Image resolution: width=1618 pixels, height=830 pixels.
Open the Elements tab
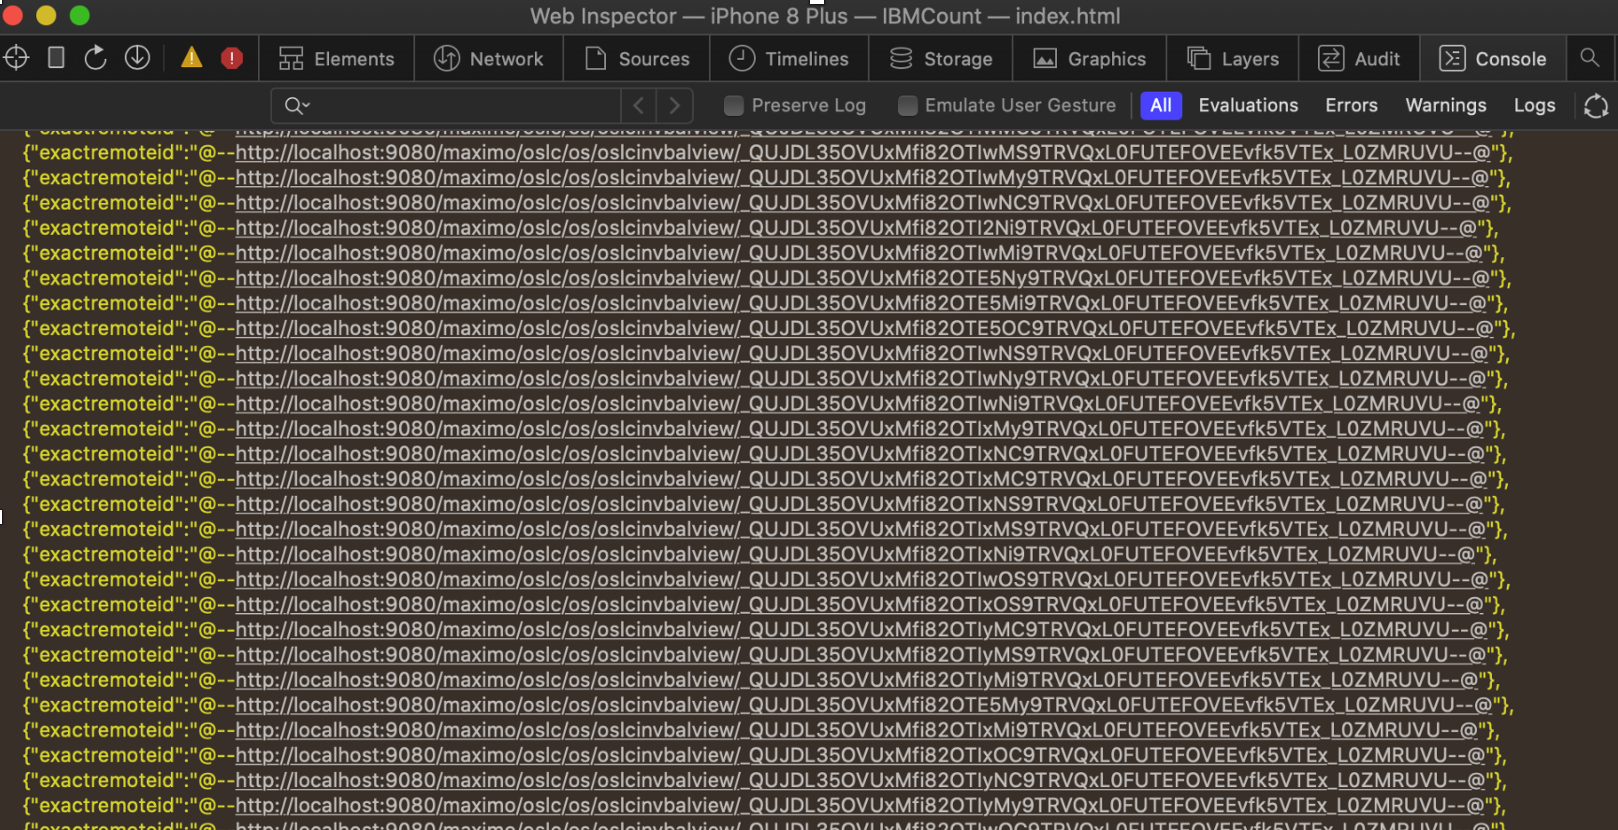point(337,59)
